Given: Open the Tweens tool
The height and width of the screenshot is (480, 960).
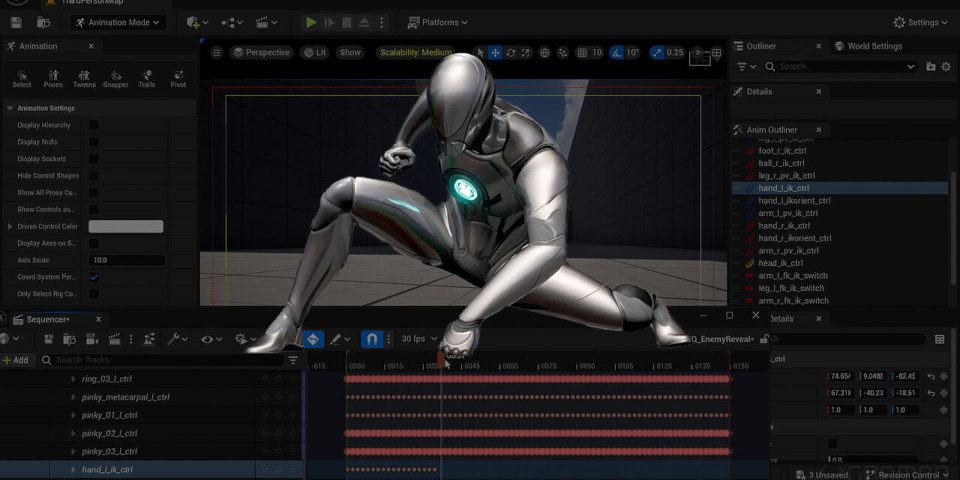Looking at the screenshot, I should pyautogui.click(x=84, y=78).
